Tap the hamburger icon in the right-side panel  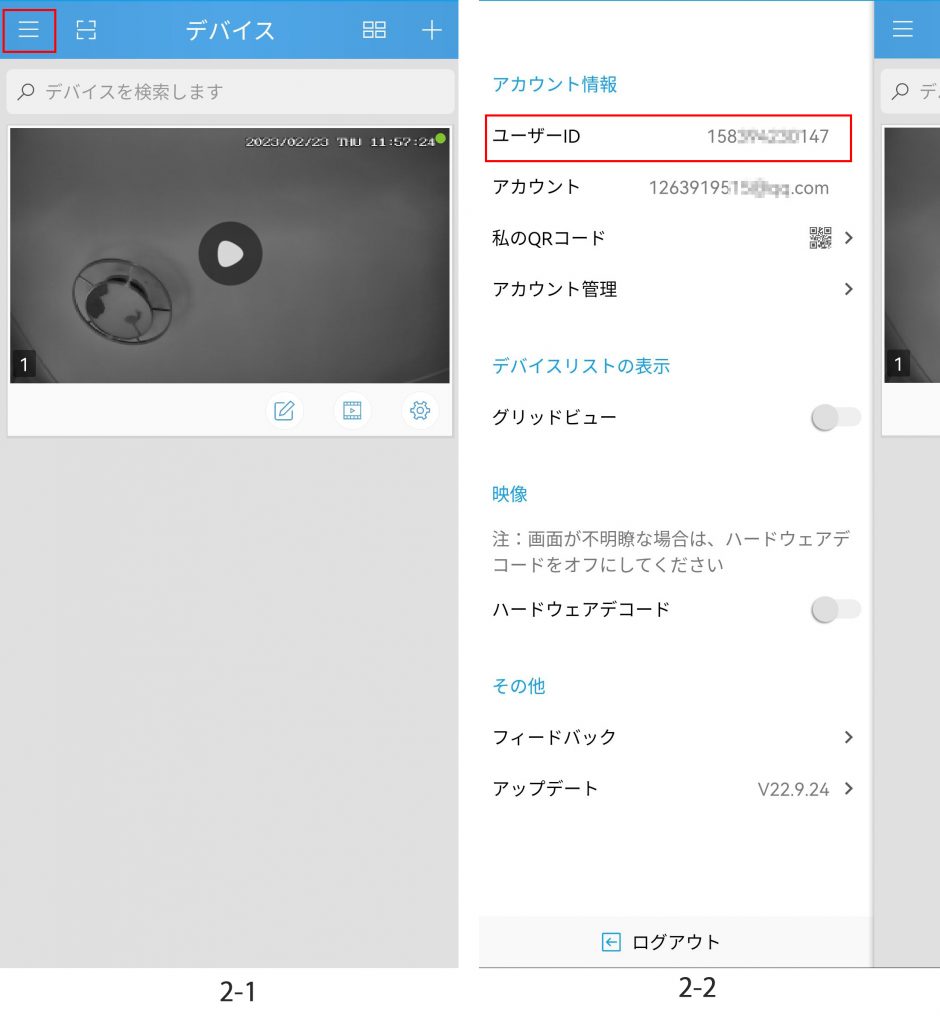pos(903,29)
